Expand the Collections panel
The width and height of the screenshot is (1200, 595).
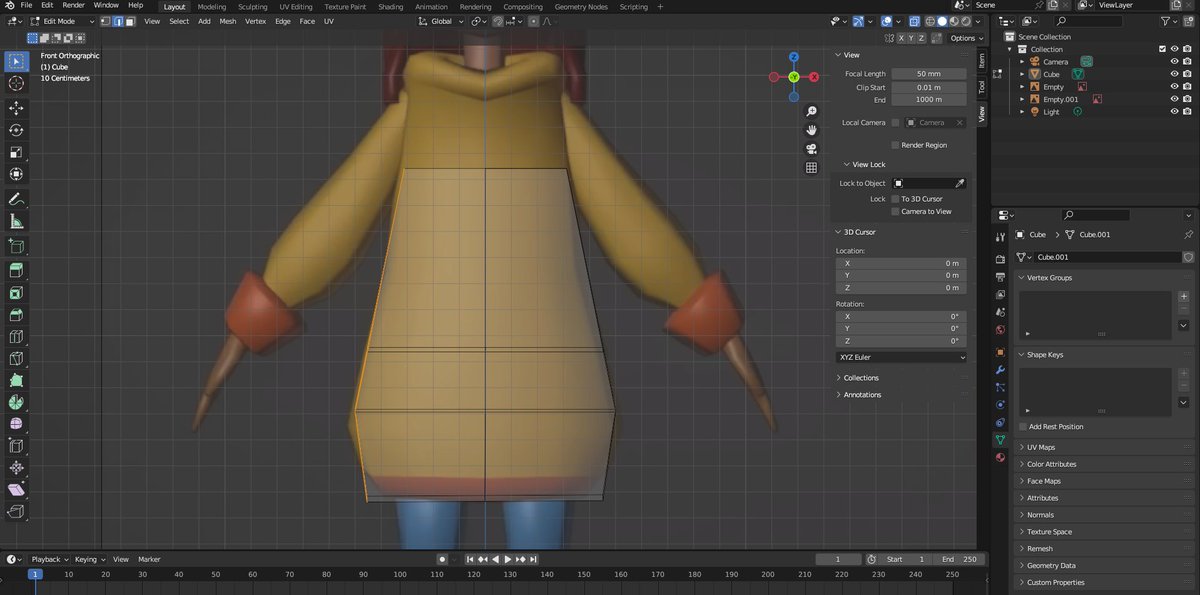point(861,378)
